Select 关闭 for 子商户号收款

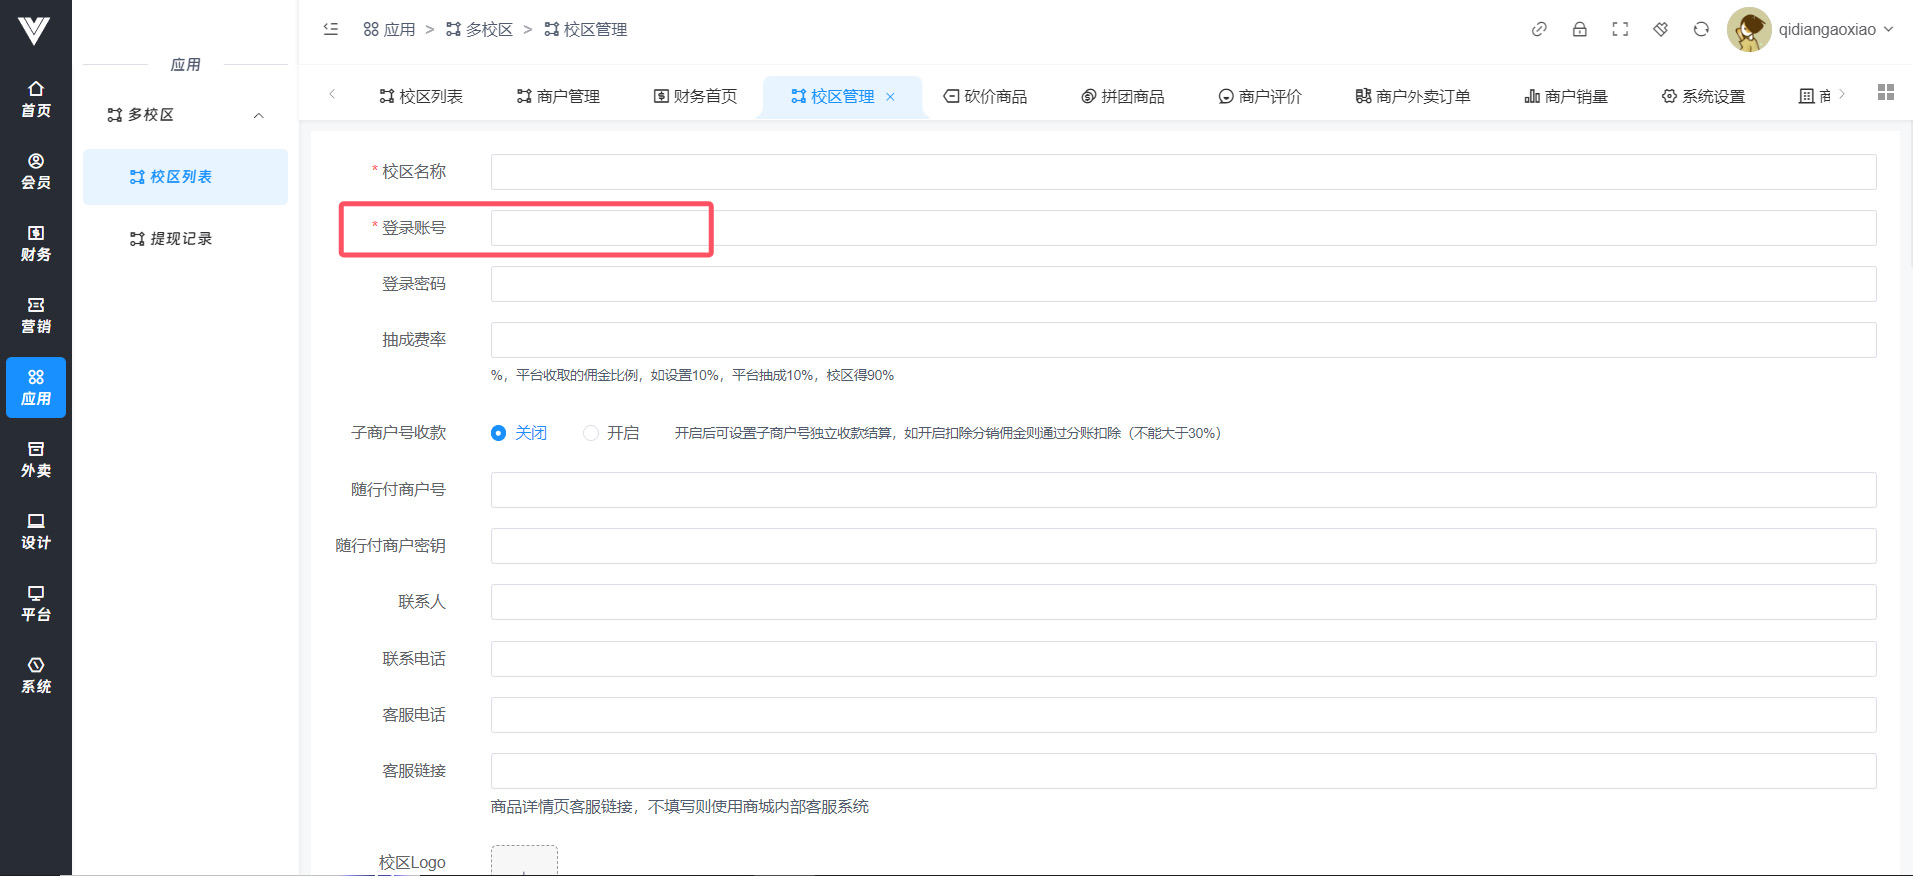(x=499, y=433)
